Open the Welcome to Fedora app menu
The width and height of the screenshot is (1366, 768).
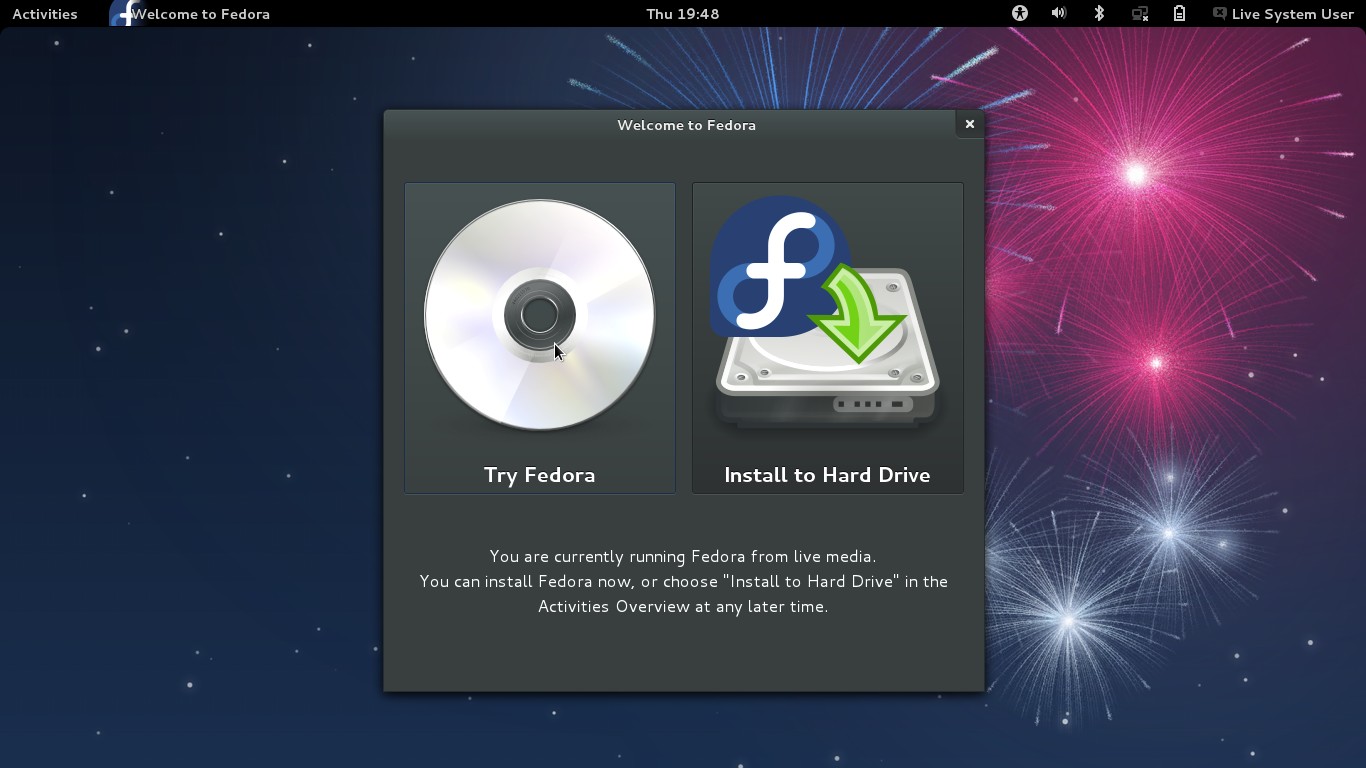coord(200,14)
